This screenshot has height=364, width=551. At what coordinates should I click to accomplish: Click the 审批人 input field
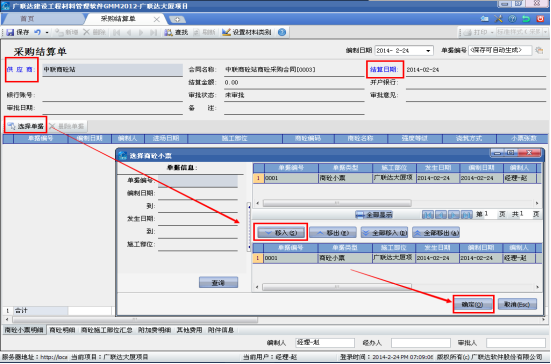[516, 343]
